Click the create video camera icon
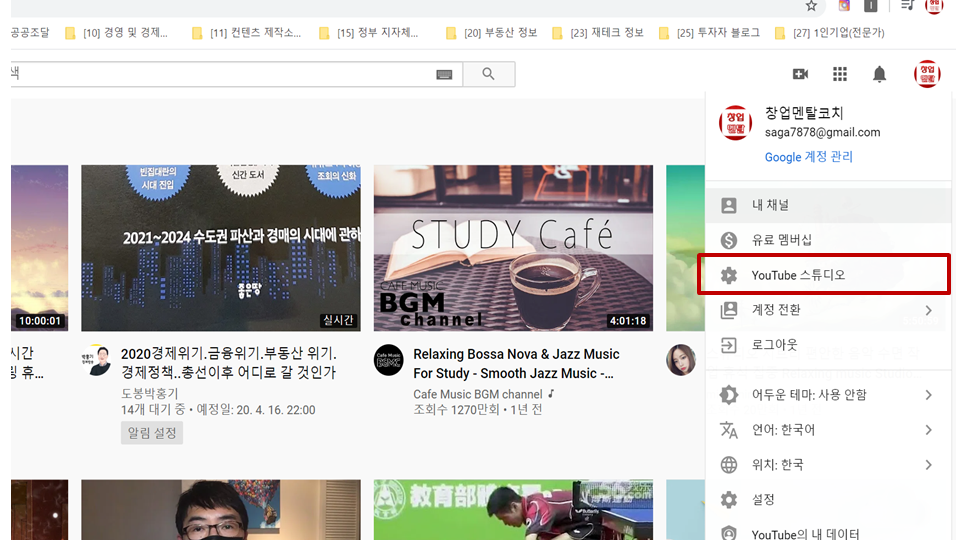960x540 pixels. pyautogui.click(x=800, y=74)
